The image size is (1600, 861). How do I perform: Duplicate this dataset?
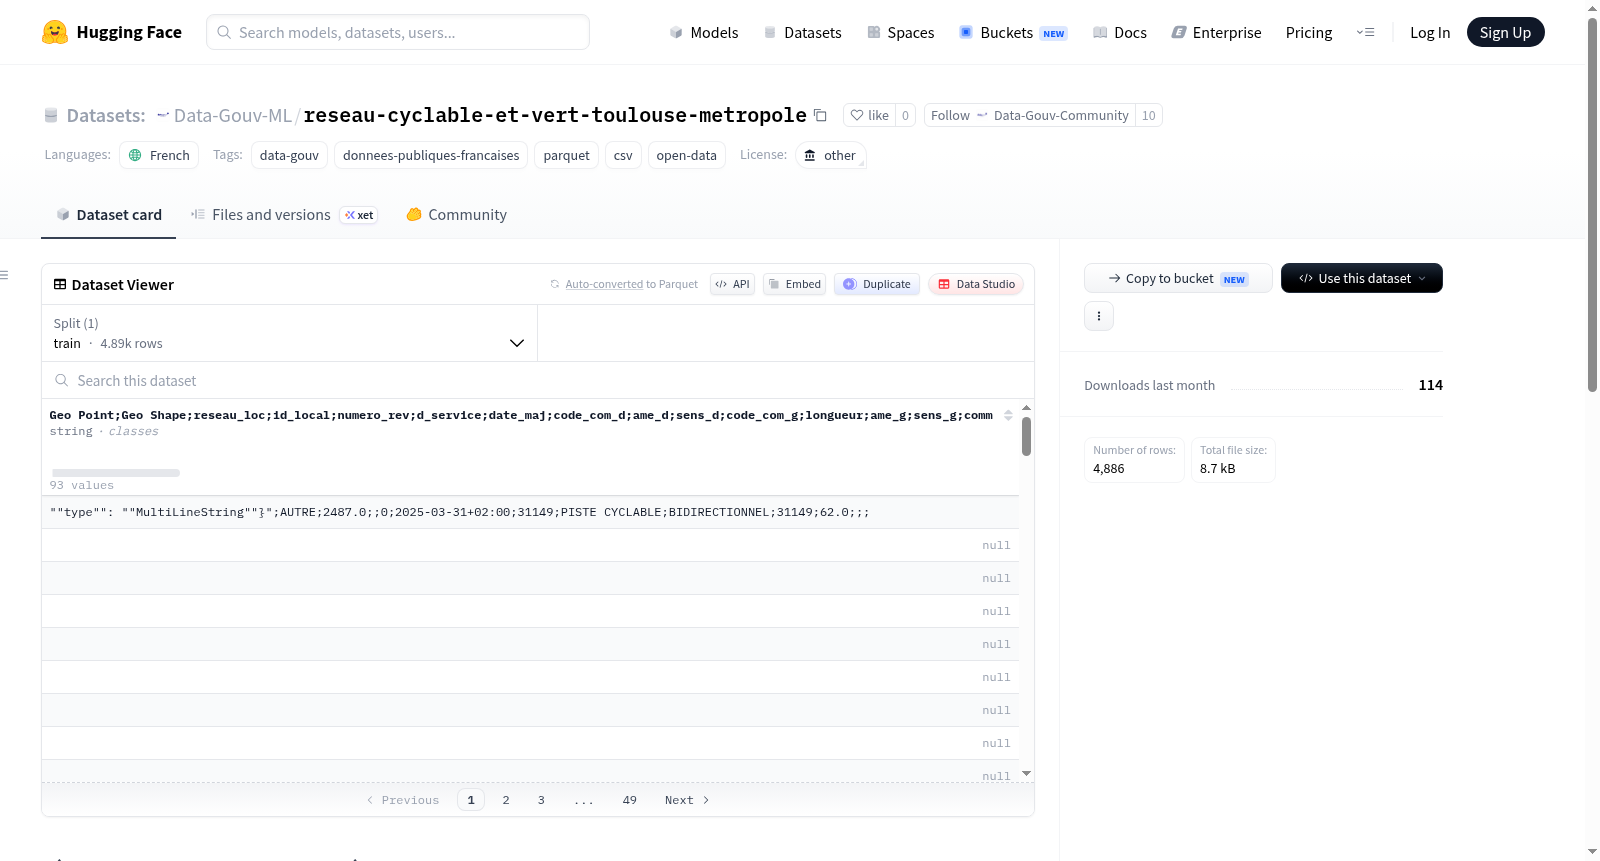pyautogui.click(x=877, y=284)
